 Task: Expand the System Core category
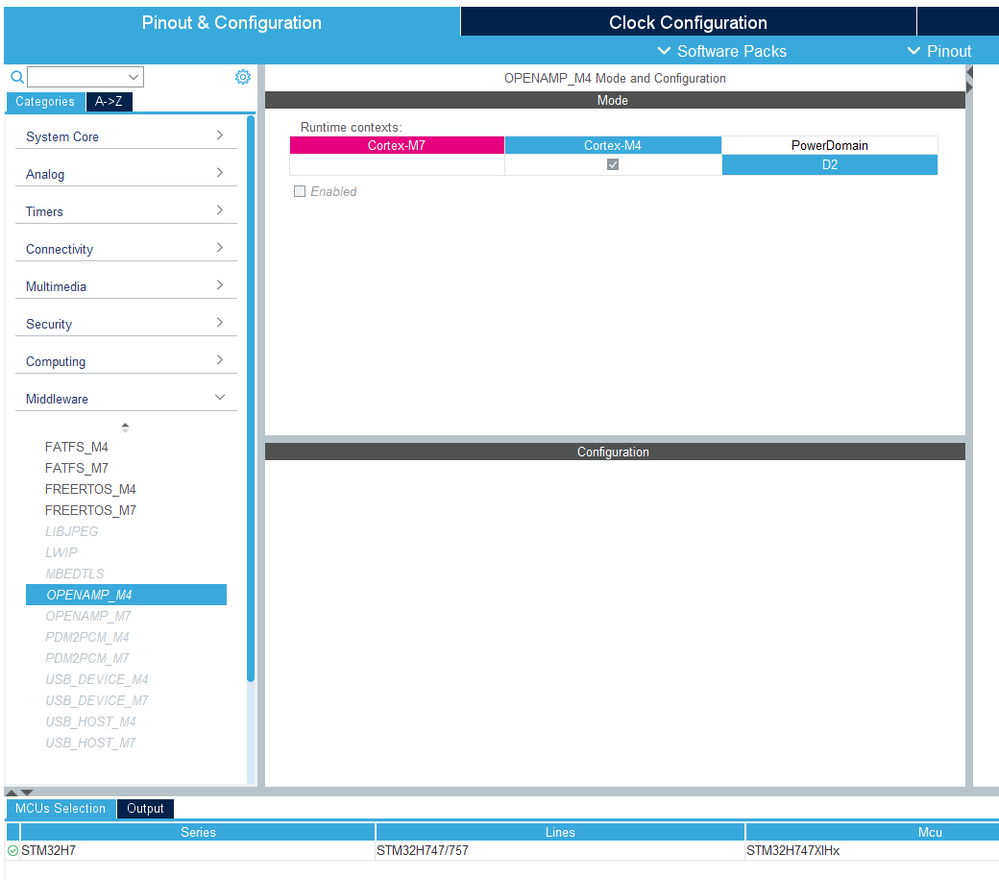tap(126, 136)
